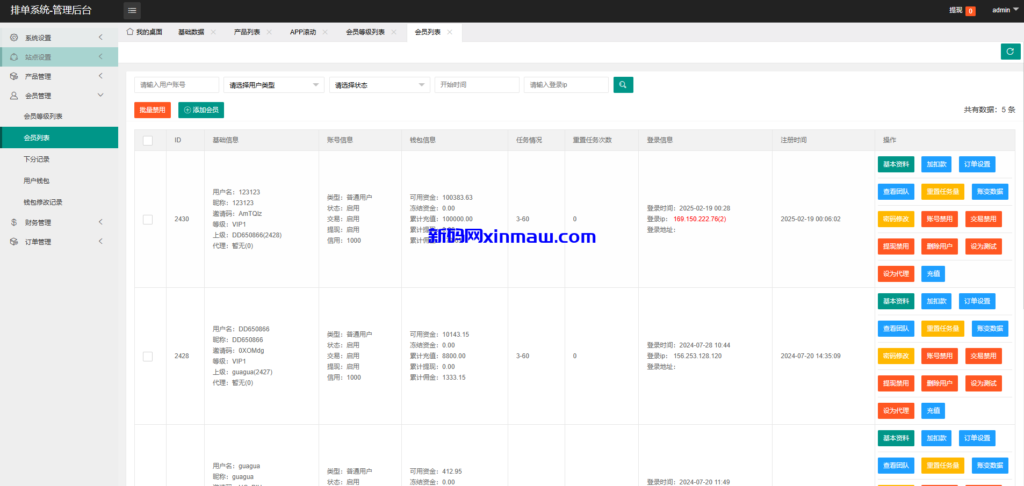Close the 会员等级列表 tab with its X

pos(393,32)
